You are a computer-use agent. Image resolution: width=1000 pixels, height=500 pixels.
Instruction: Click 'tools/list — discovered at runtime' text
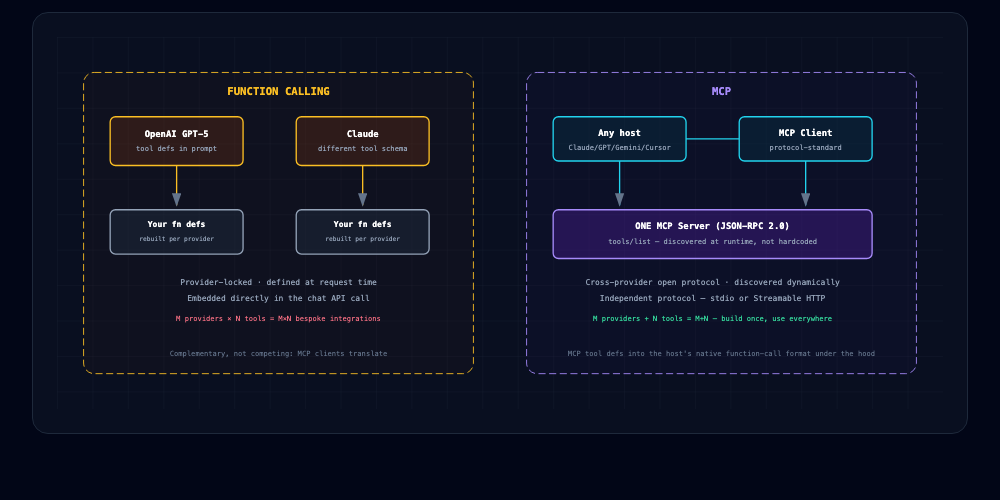point(712,242)
